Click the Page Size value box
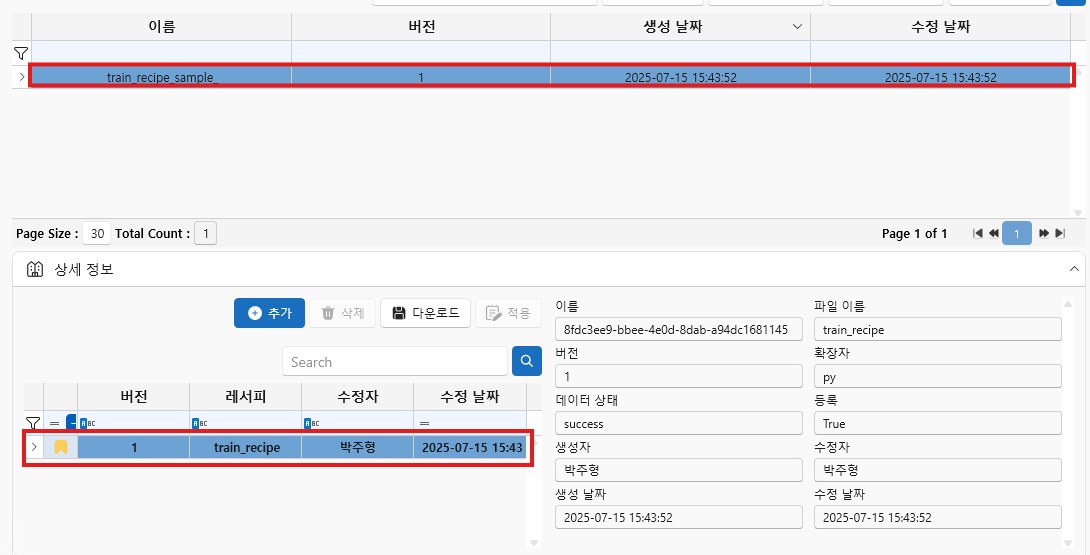Image resolution: width=1090 pixels, height=555 pixels. click(97, 233)
